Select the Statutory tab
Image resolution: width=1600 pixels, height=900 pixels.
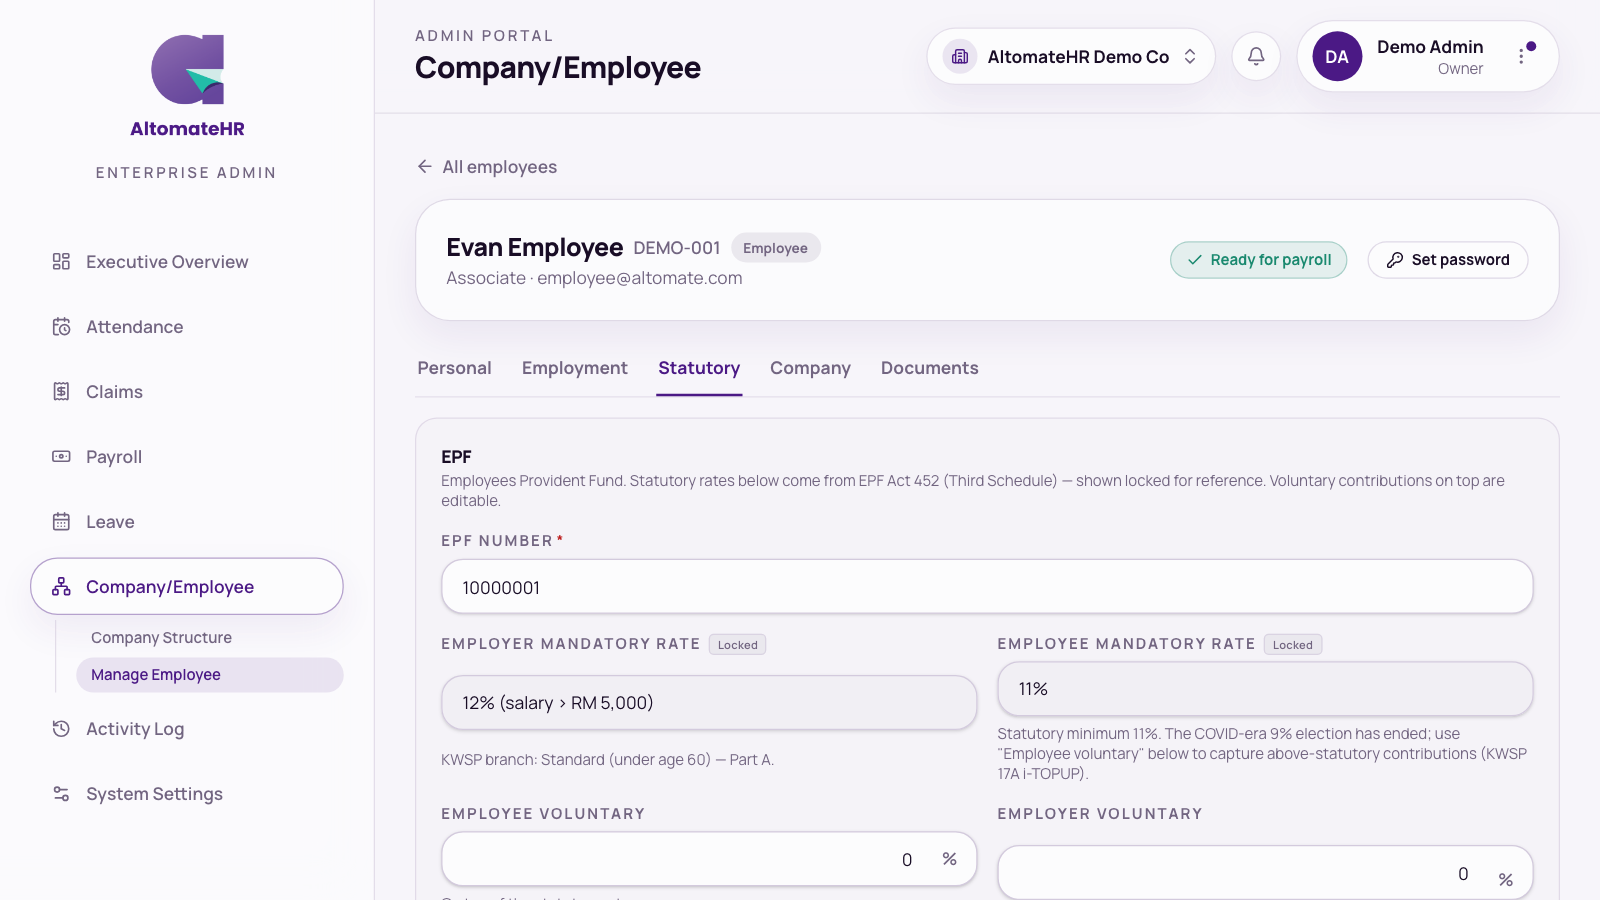pos(699,368)
